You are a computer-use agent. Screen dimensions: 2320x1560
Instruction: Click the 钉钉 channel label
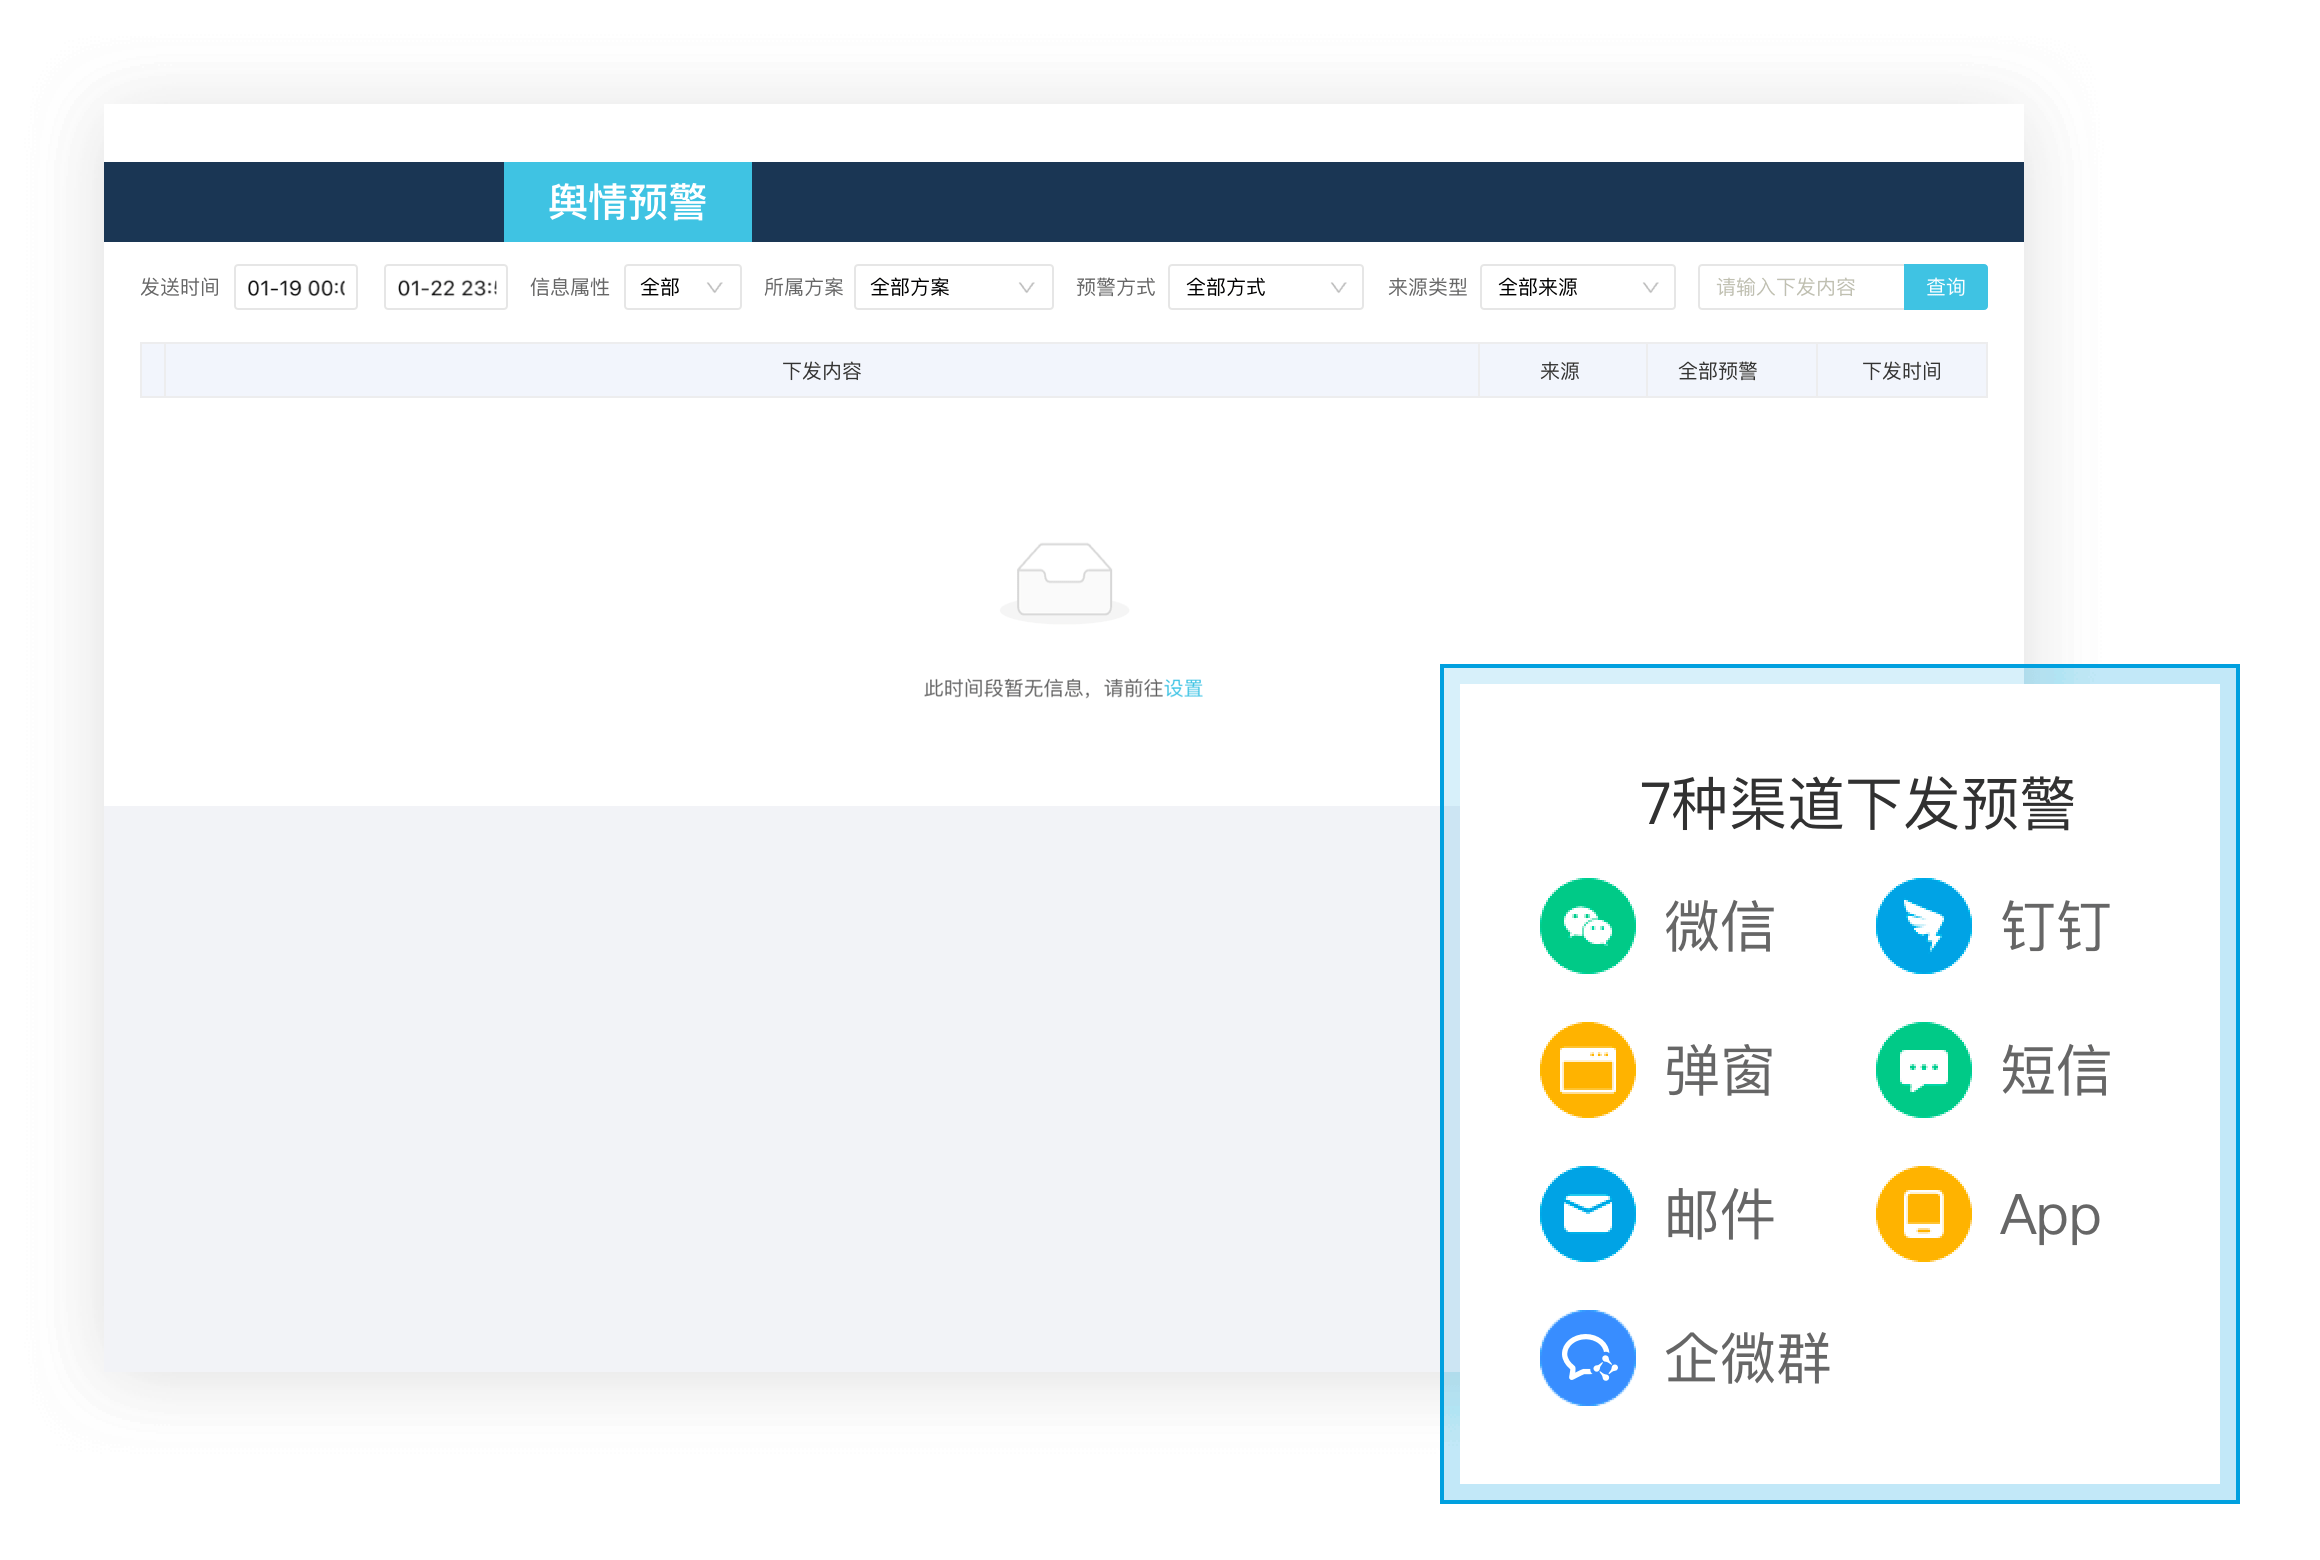[x=2055, y=926]
